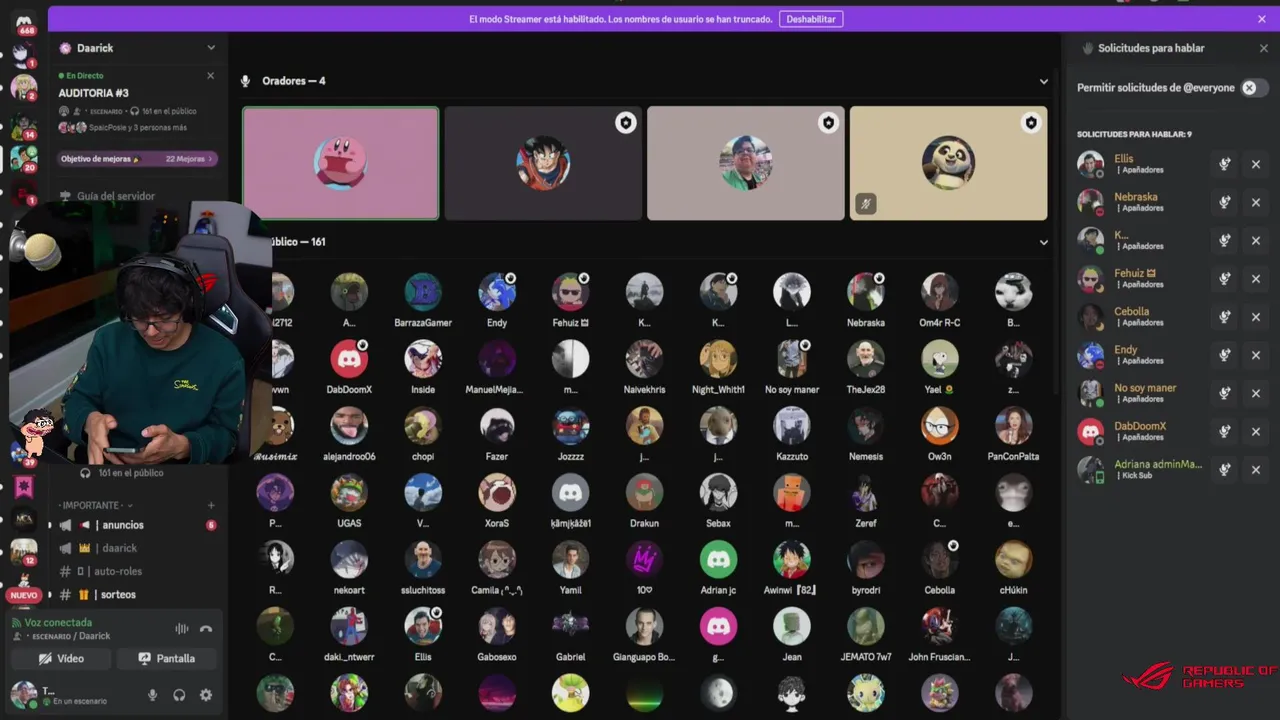Image resolution: width=1280 pixels, height=720 pixels.
Task: Share screen with Pantalla button
Action: click(167, 659)
